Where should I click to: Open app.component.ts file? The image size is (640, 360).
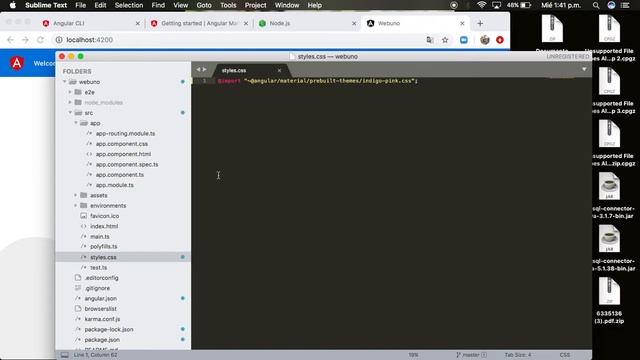click(x=120, y=174)
